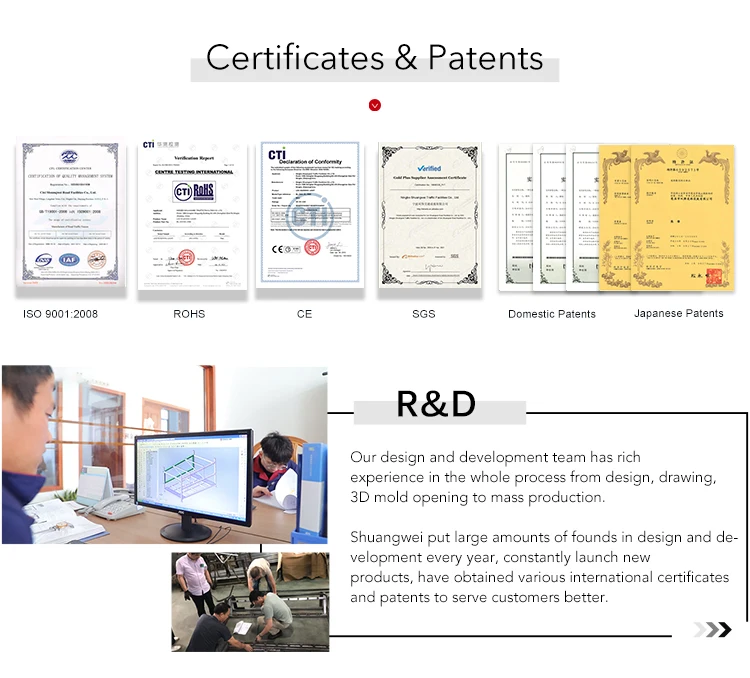Click the CTI RoHS logo on the report
Screen dimensions: 750x678
(194, 192)
